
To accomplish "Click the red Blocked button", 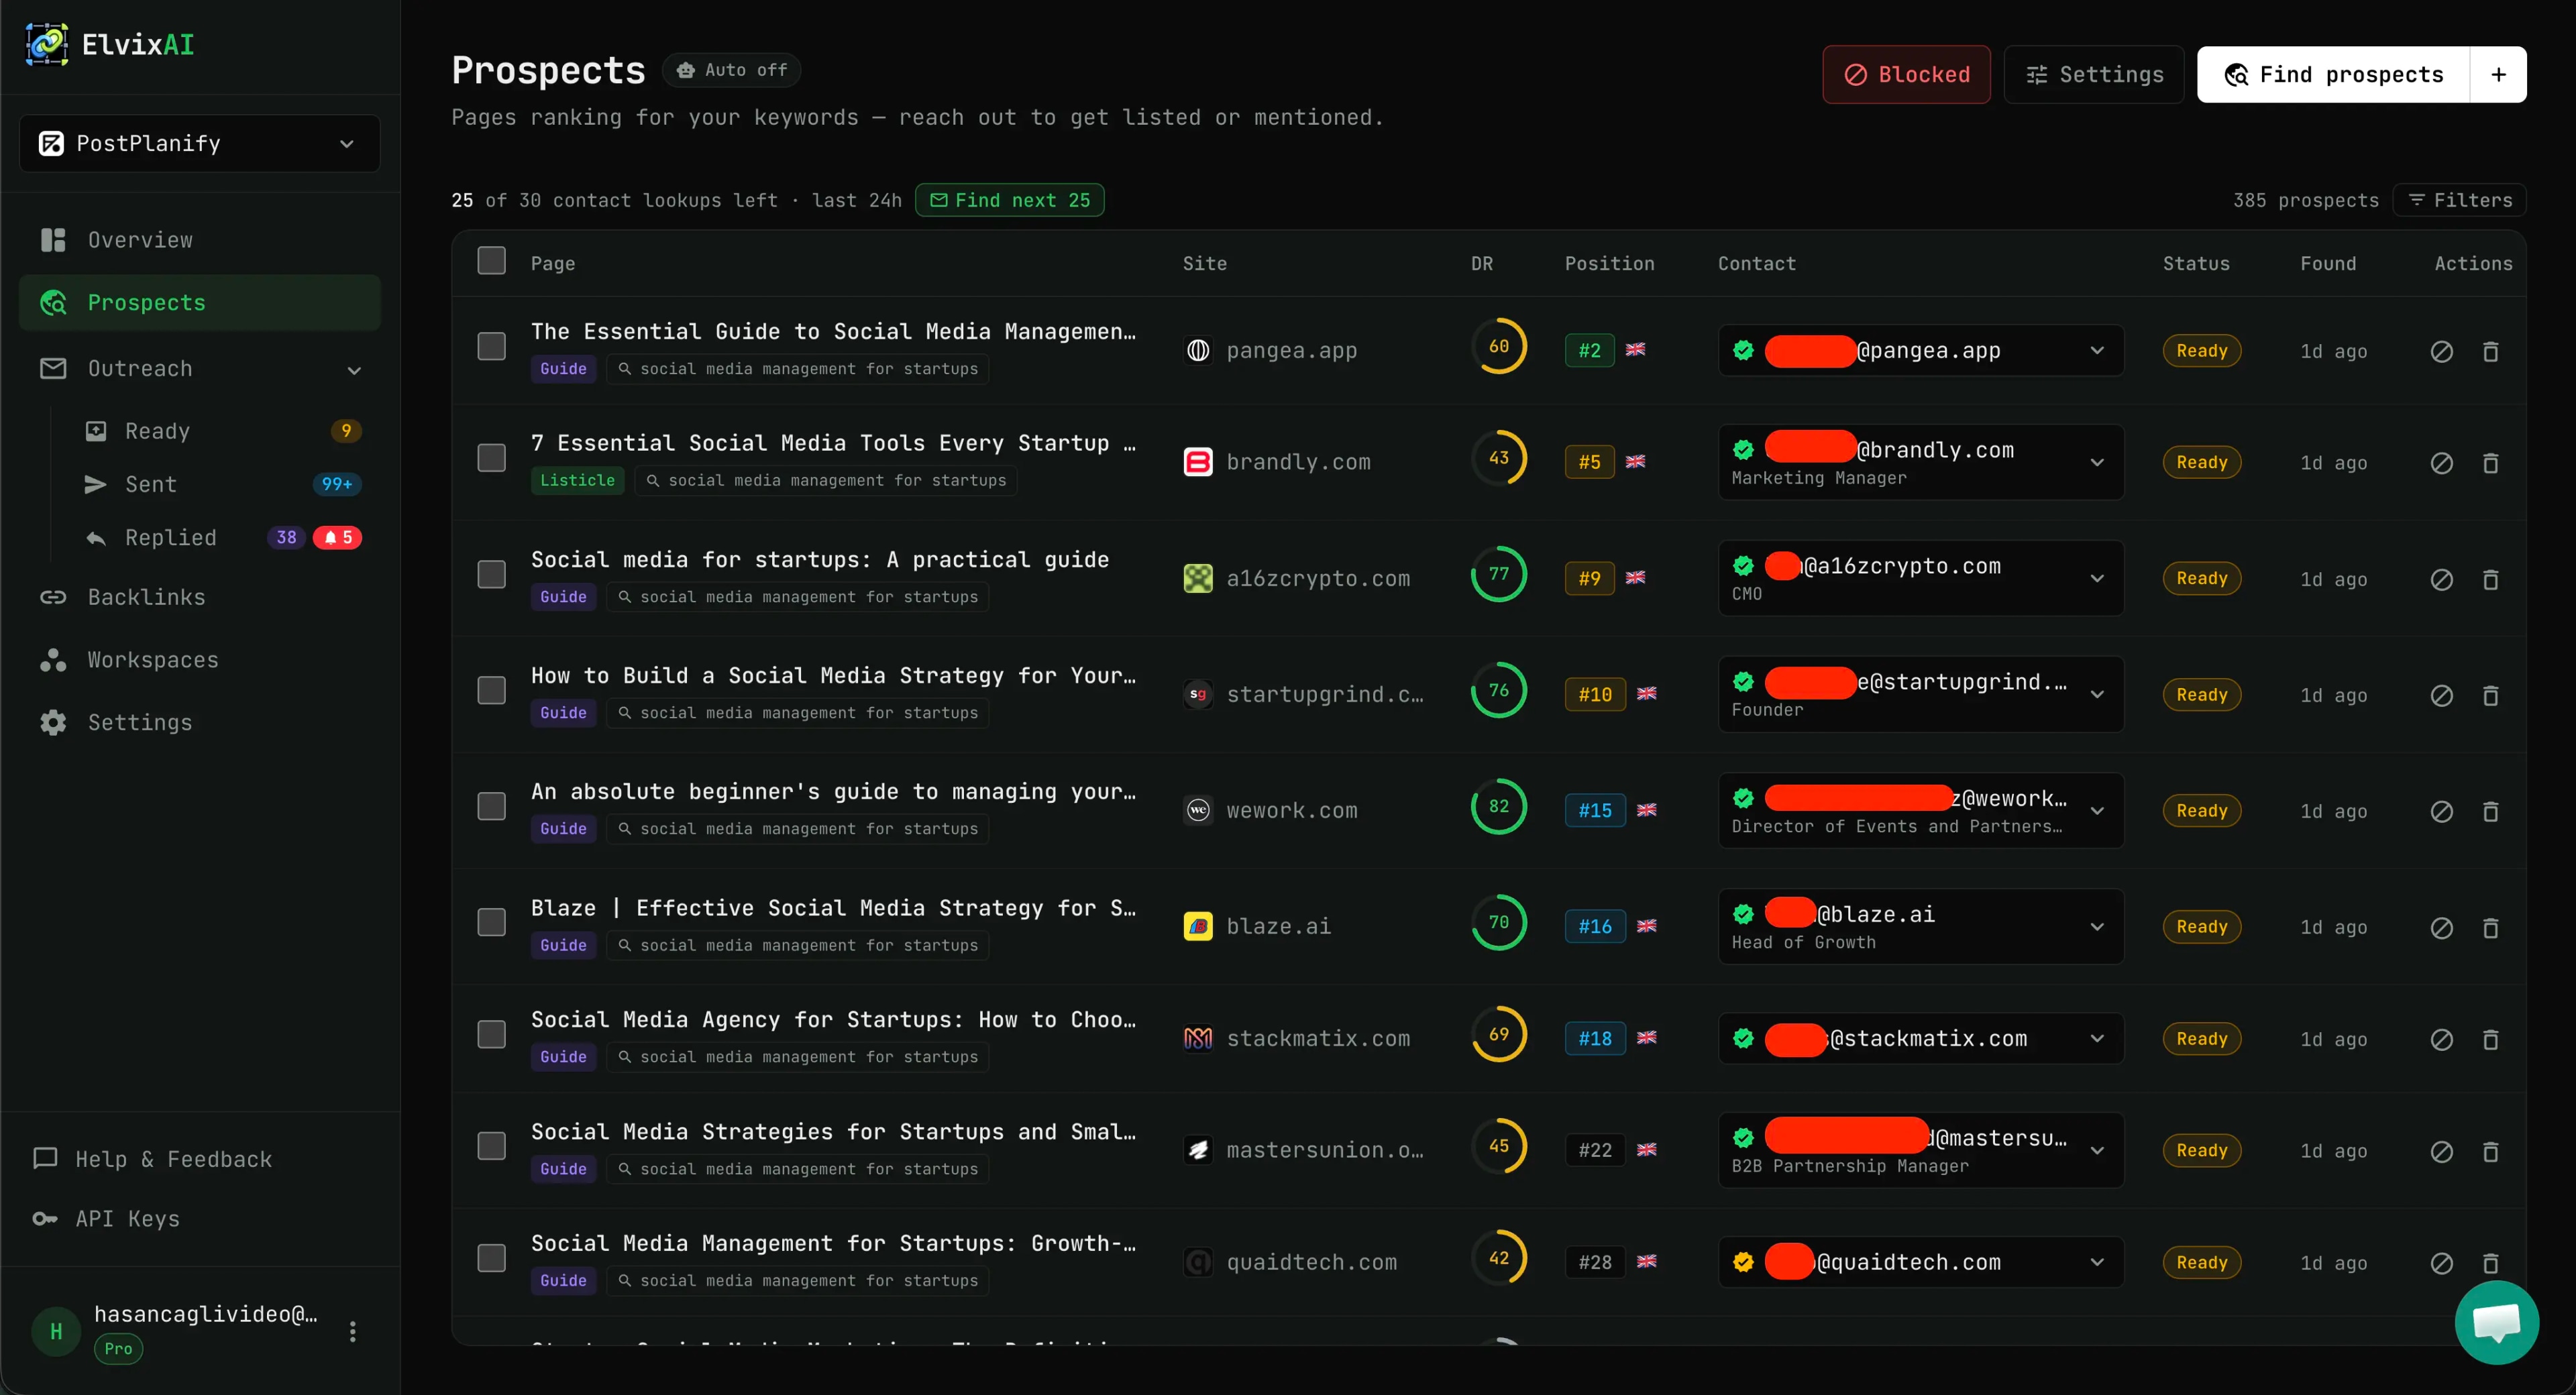I will tap(1906, 74).
